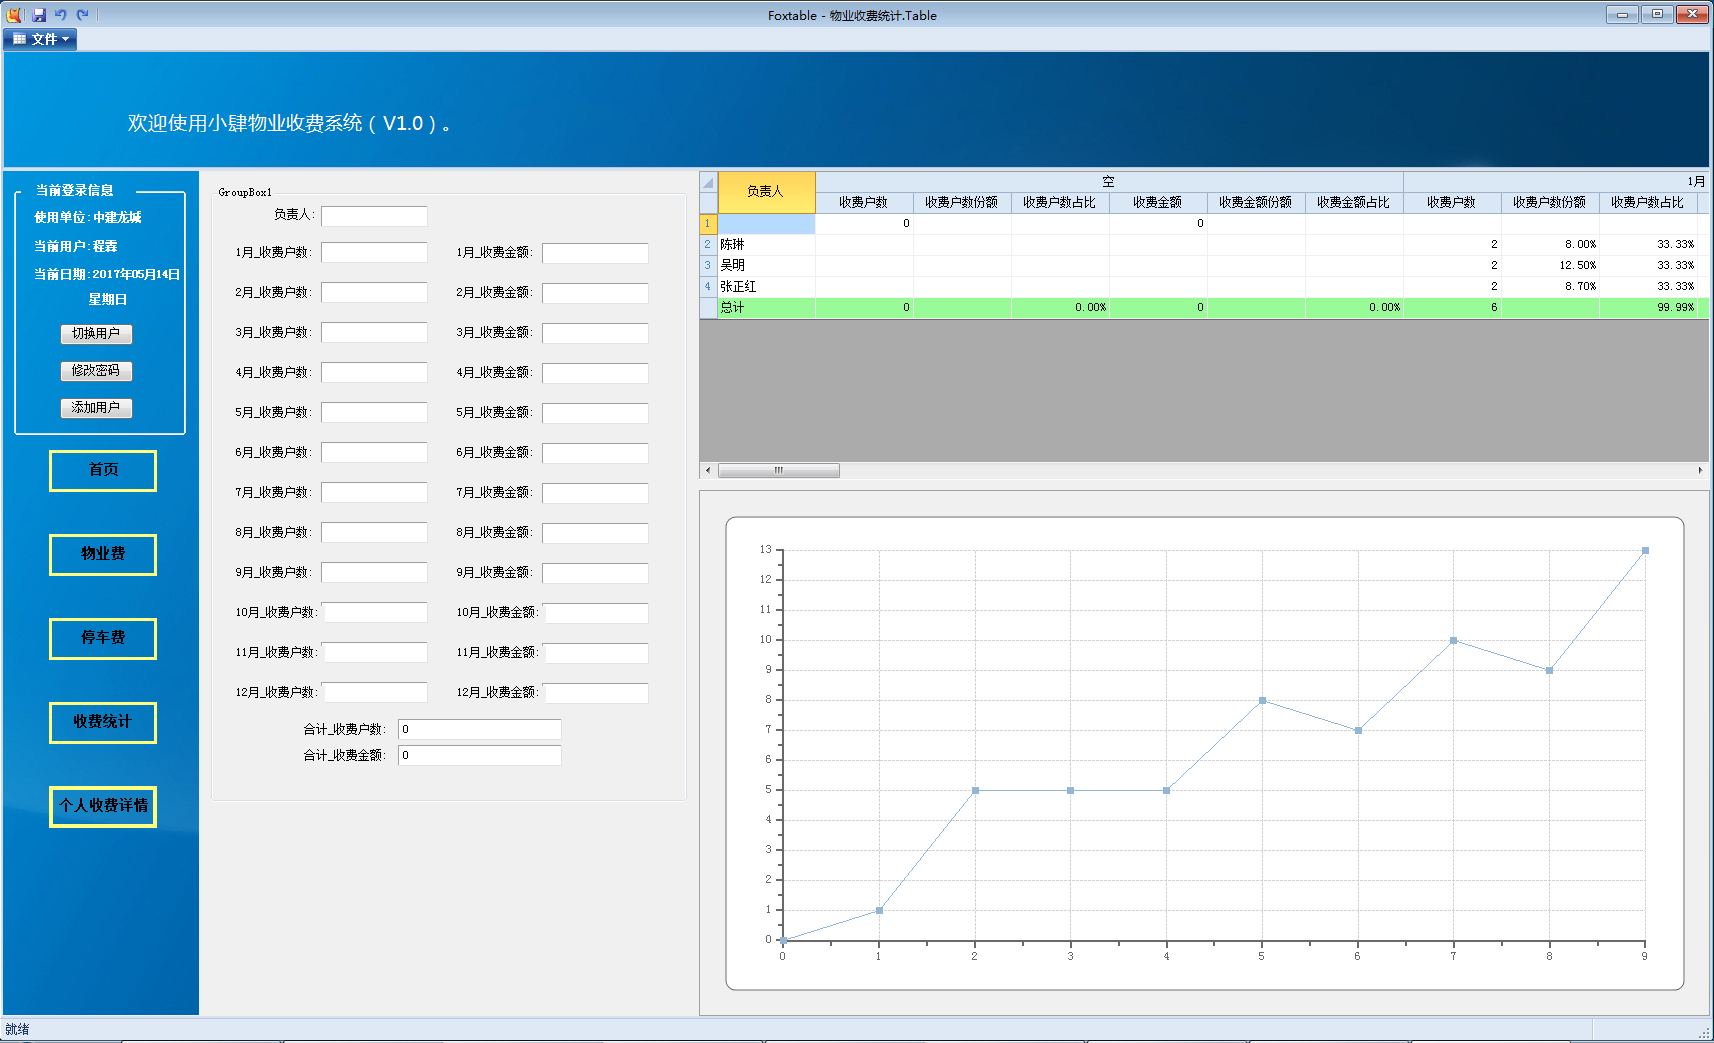Click the redo arrow icon

click(x=83, y=14)
